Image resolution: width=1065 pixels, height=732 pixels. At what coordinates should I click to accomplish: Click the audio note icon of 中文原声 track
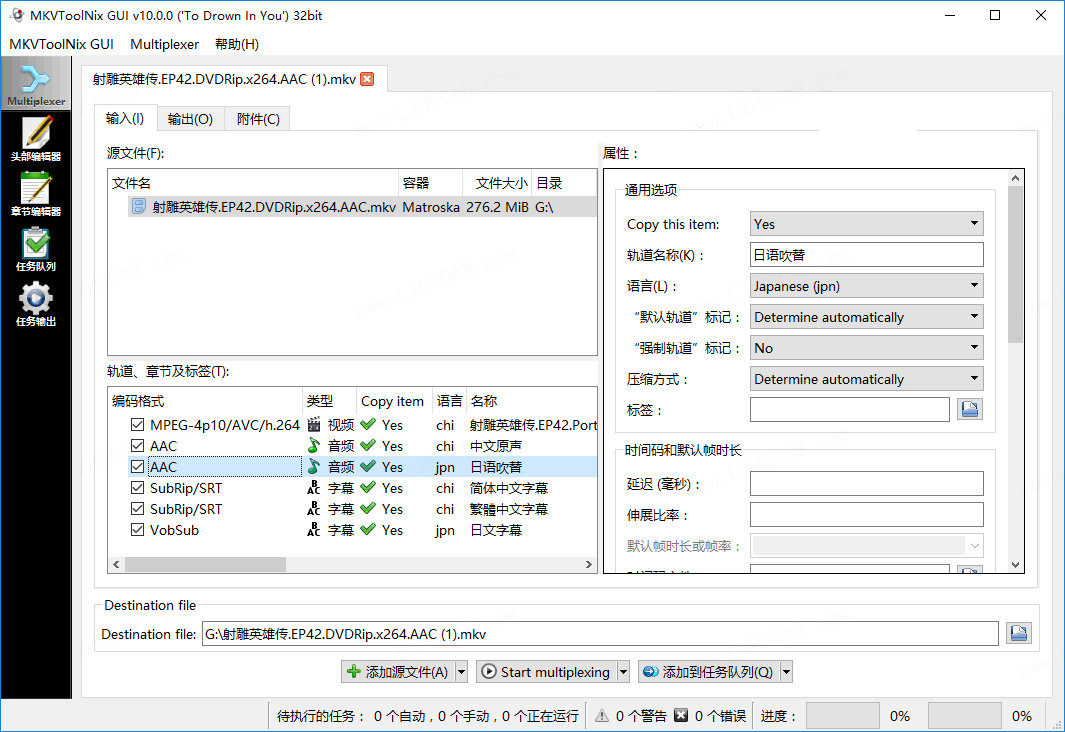(x=314, y=446)
